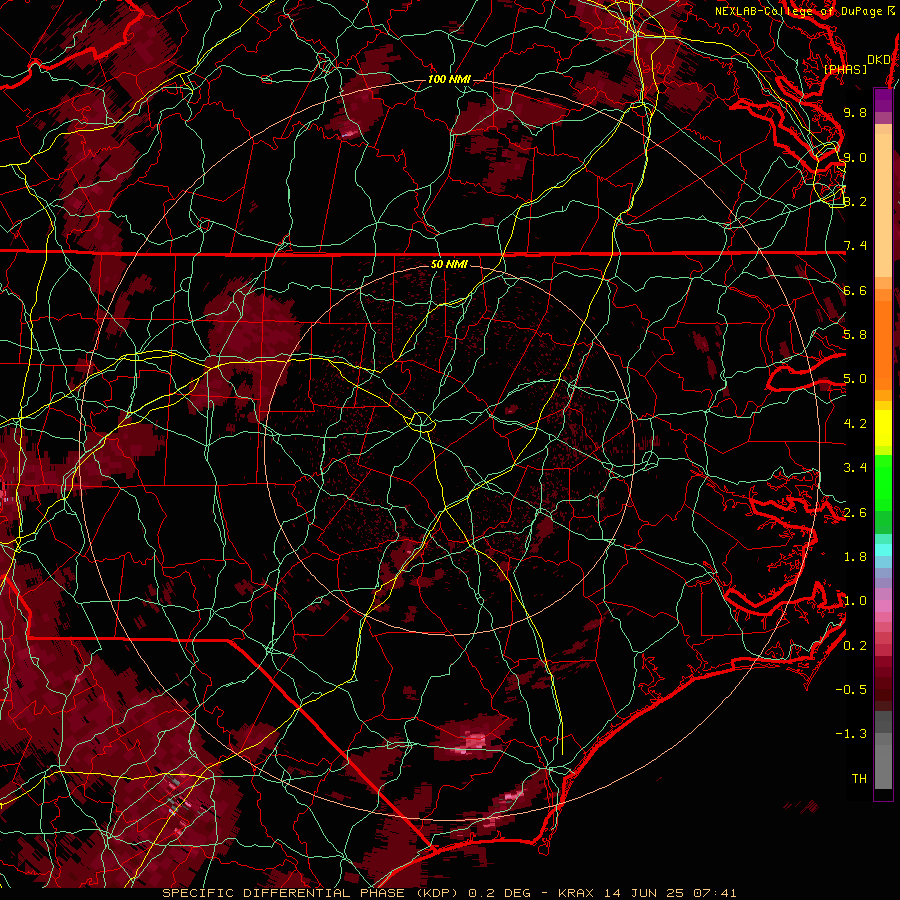The height and width of the screenshot is (900, 900).
Task: Click the [PHAS] units label
Action: tap(845, 70)
